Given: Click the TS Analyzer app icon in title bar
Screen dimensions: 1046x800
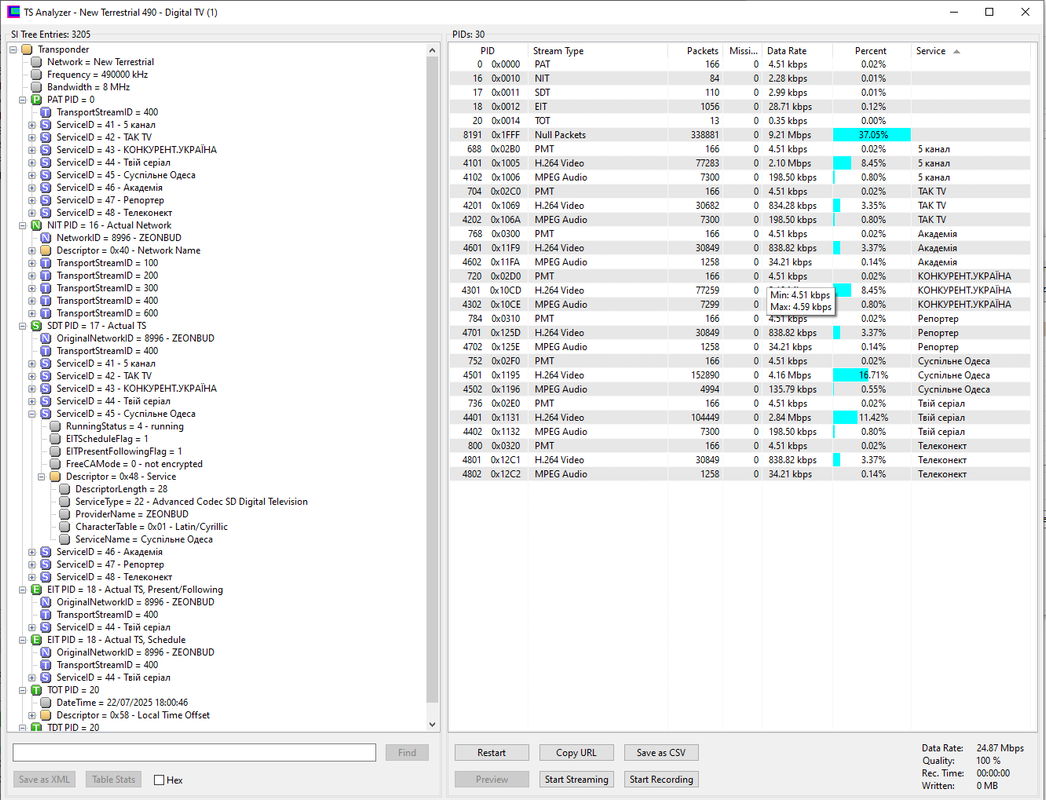Looking at the screenshot, I should tap(13, 12).
